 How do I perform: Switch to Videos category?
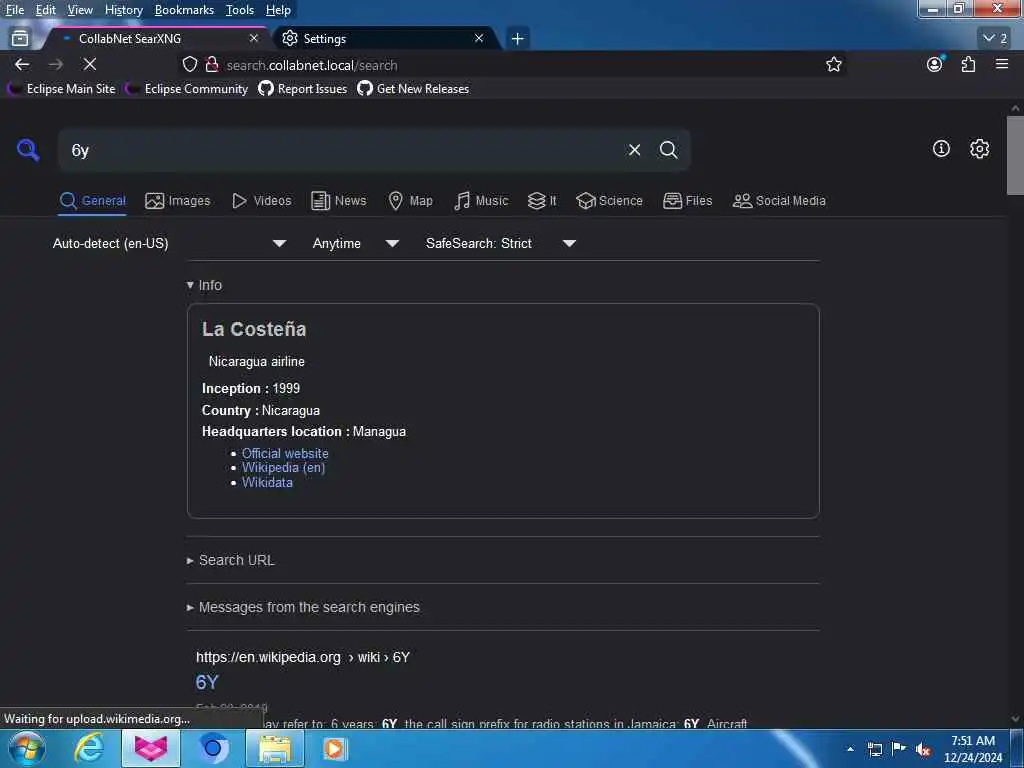pos(261,200)
